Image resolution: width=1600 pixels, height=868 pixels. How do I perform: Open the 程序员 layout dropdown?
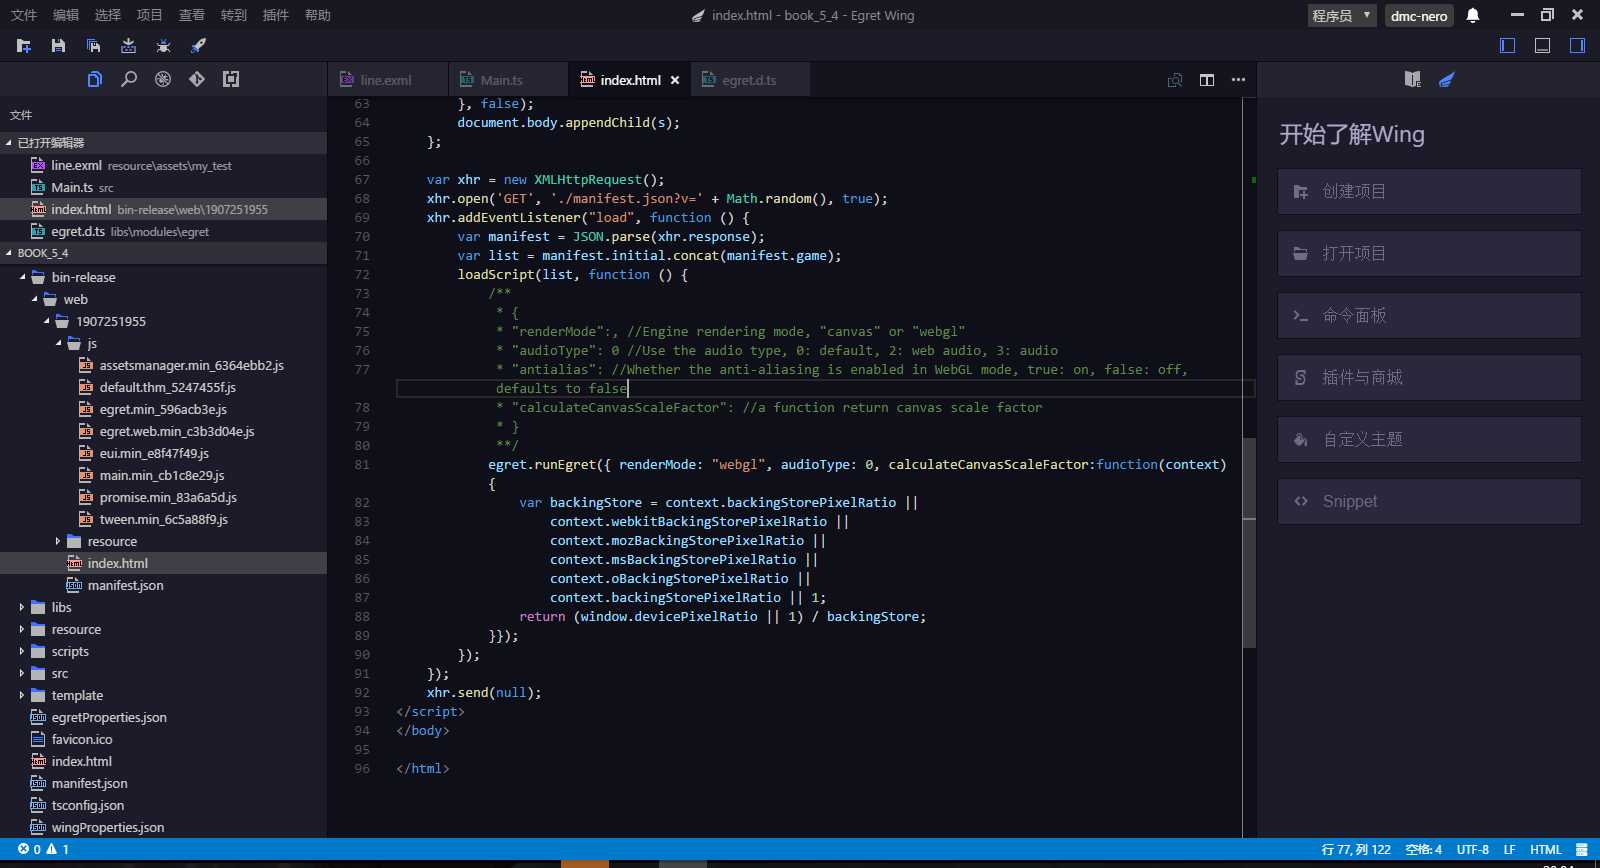[1342, 15]
